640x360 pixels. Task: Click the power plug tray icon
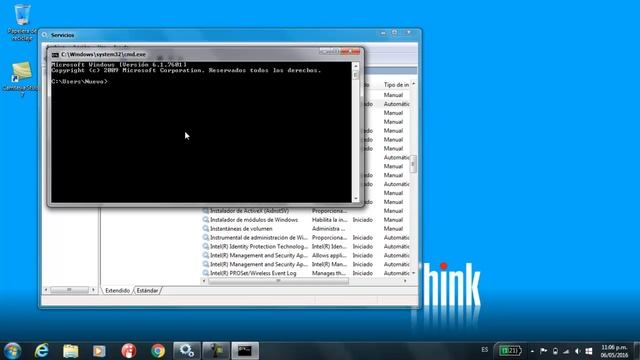(555, 351)
